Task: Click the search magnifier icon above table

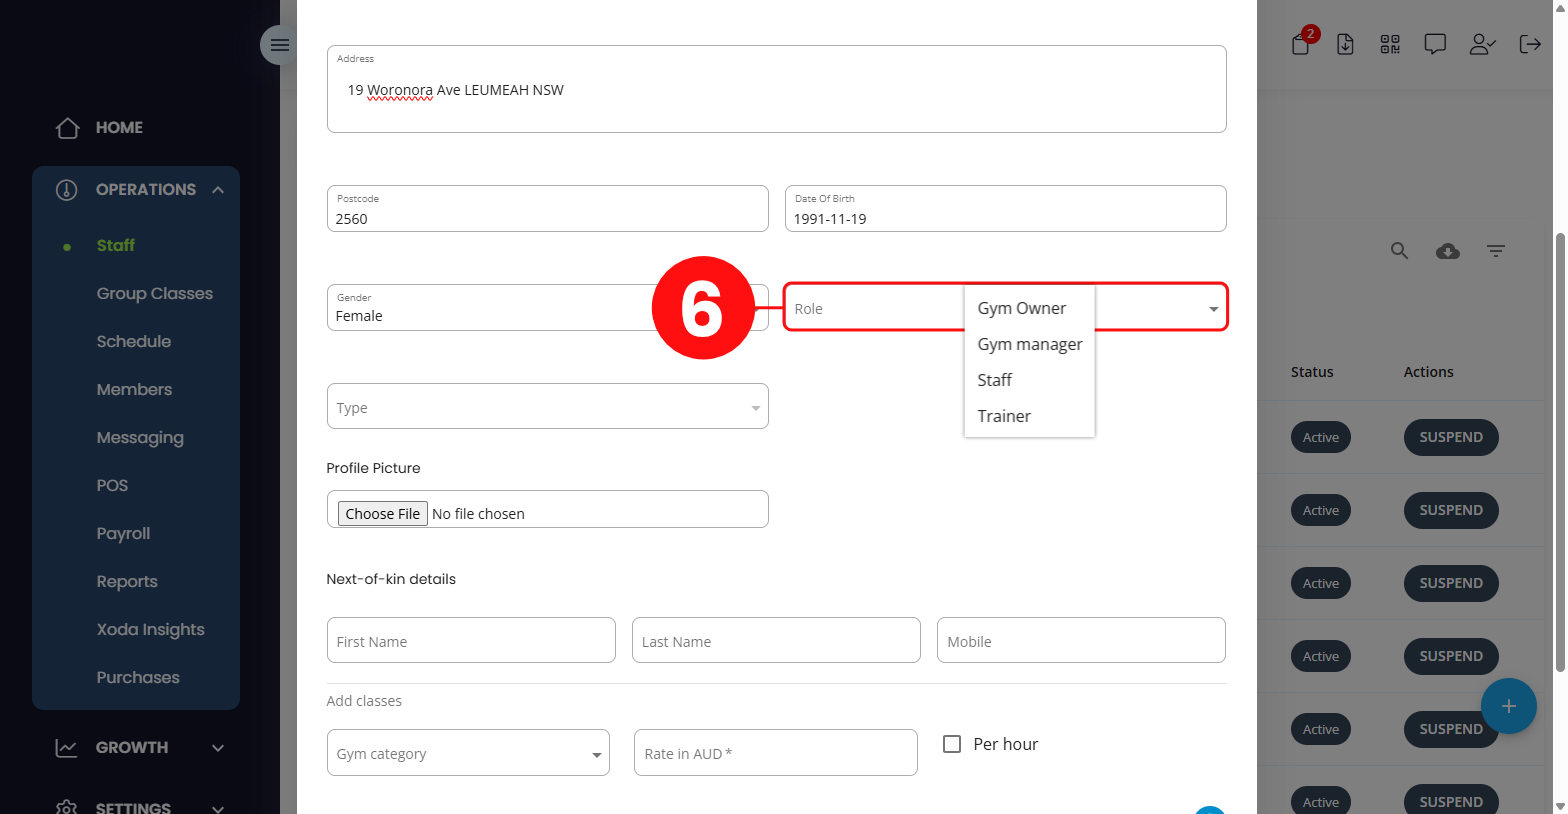Action: pyautogui.click(x=1399, y=251)
